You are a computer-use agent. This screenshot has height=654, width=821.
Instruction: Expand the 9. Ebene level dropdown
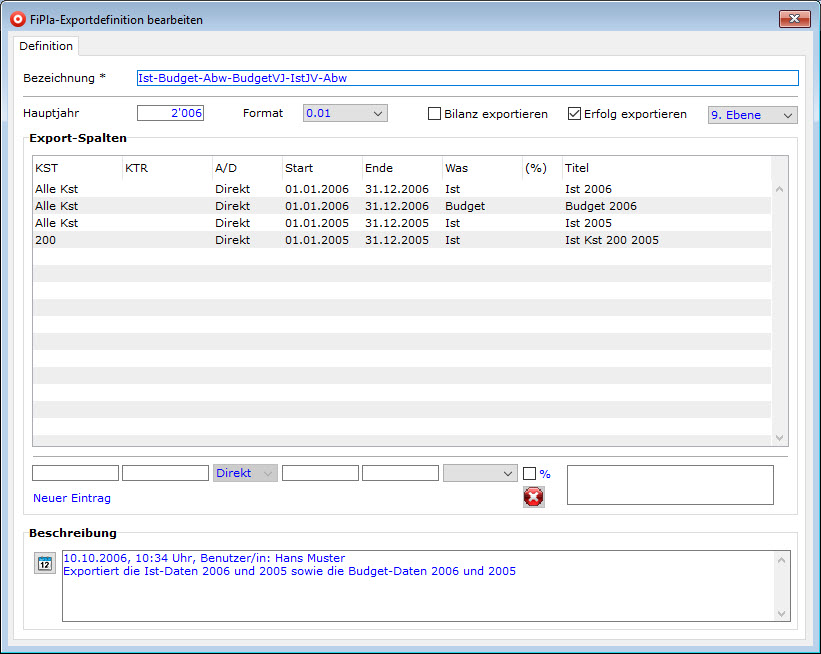[752, 115]
